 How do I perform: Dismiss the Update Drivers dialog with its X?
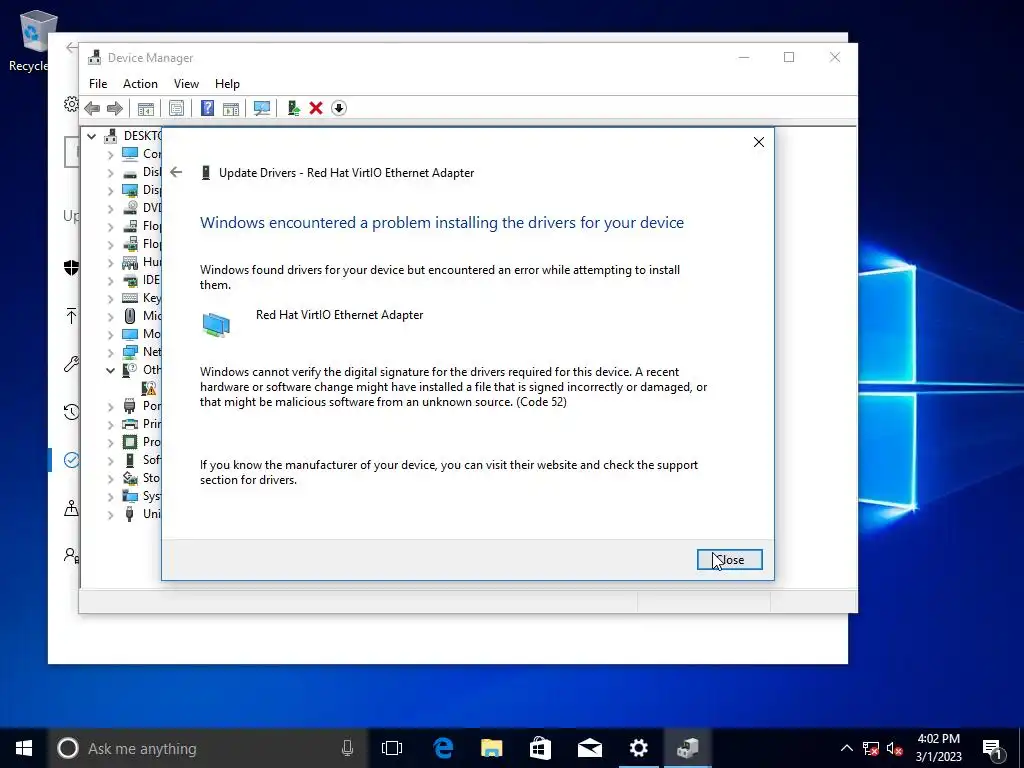pyautogui.click(x=758, y=142)
